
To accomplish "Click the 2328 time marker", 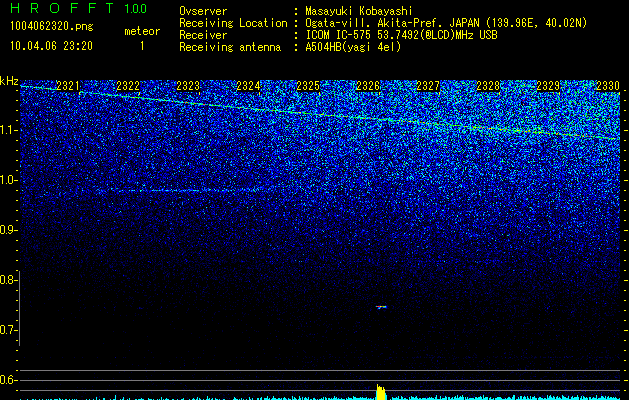I will pos(488,86).
